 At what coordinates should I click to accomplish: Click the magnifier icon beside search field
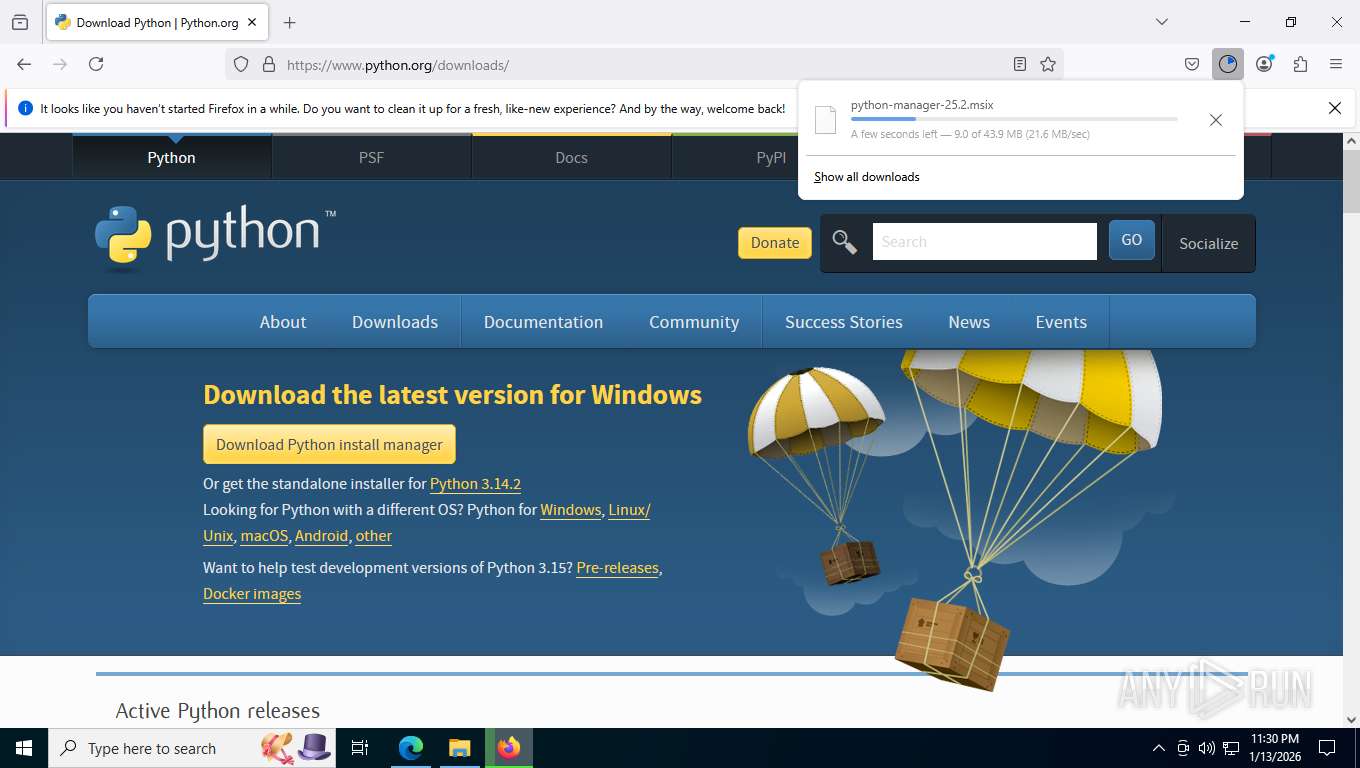pos(845,242)
